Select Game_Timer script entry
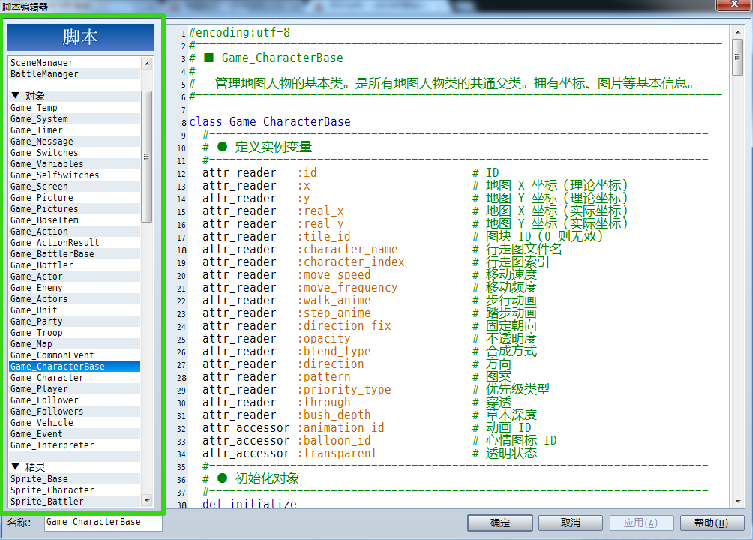 [74, 130]
